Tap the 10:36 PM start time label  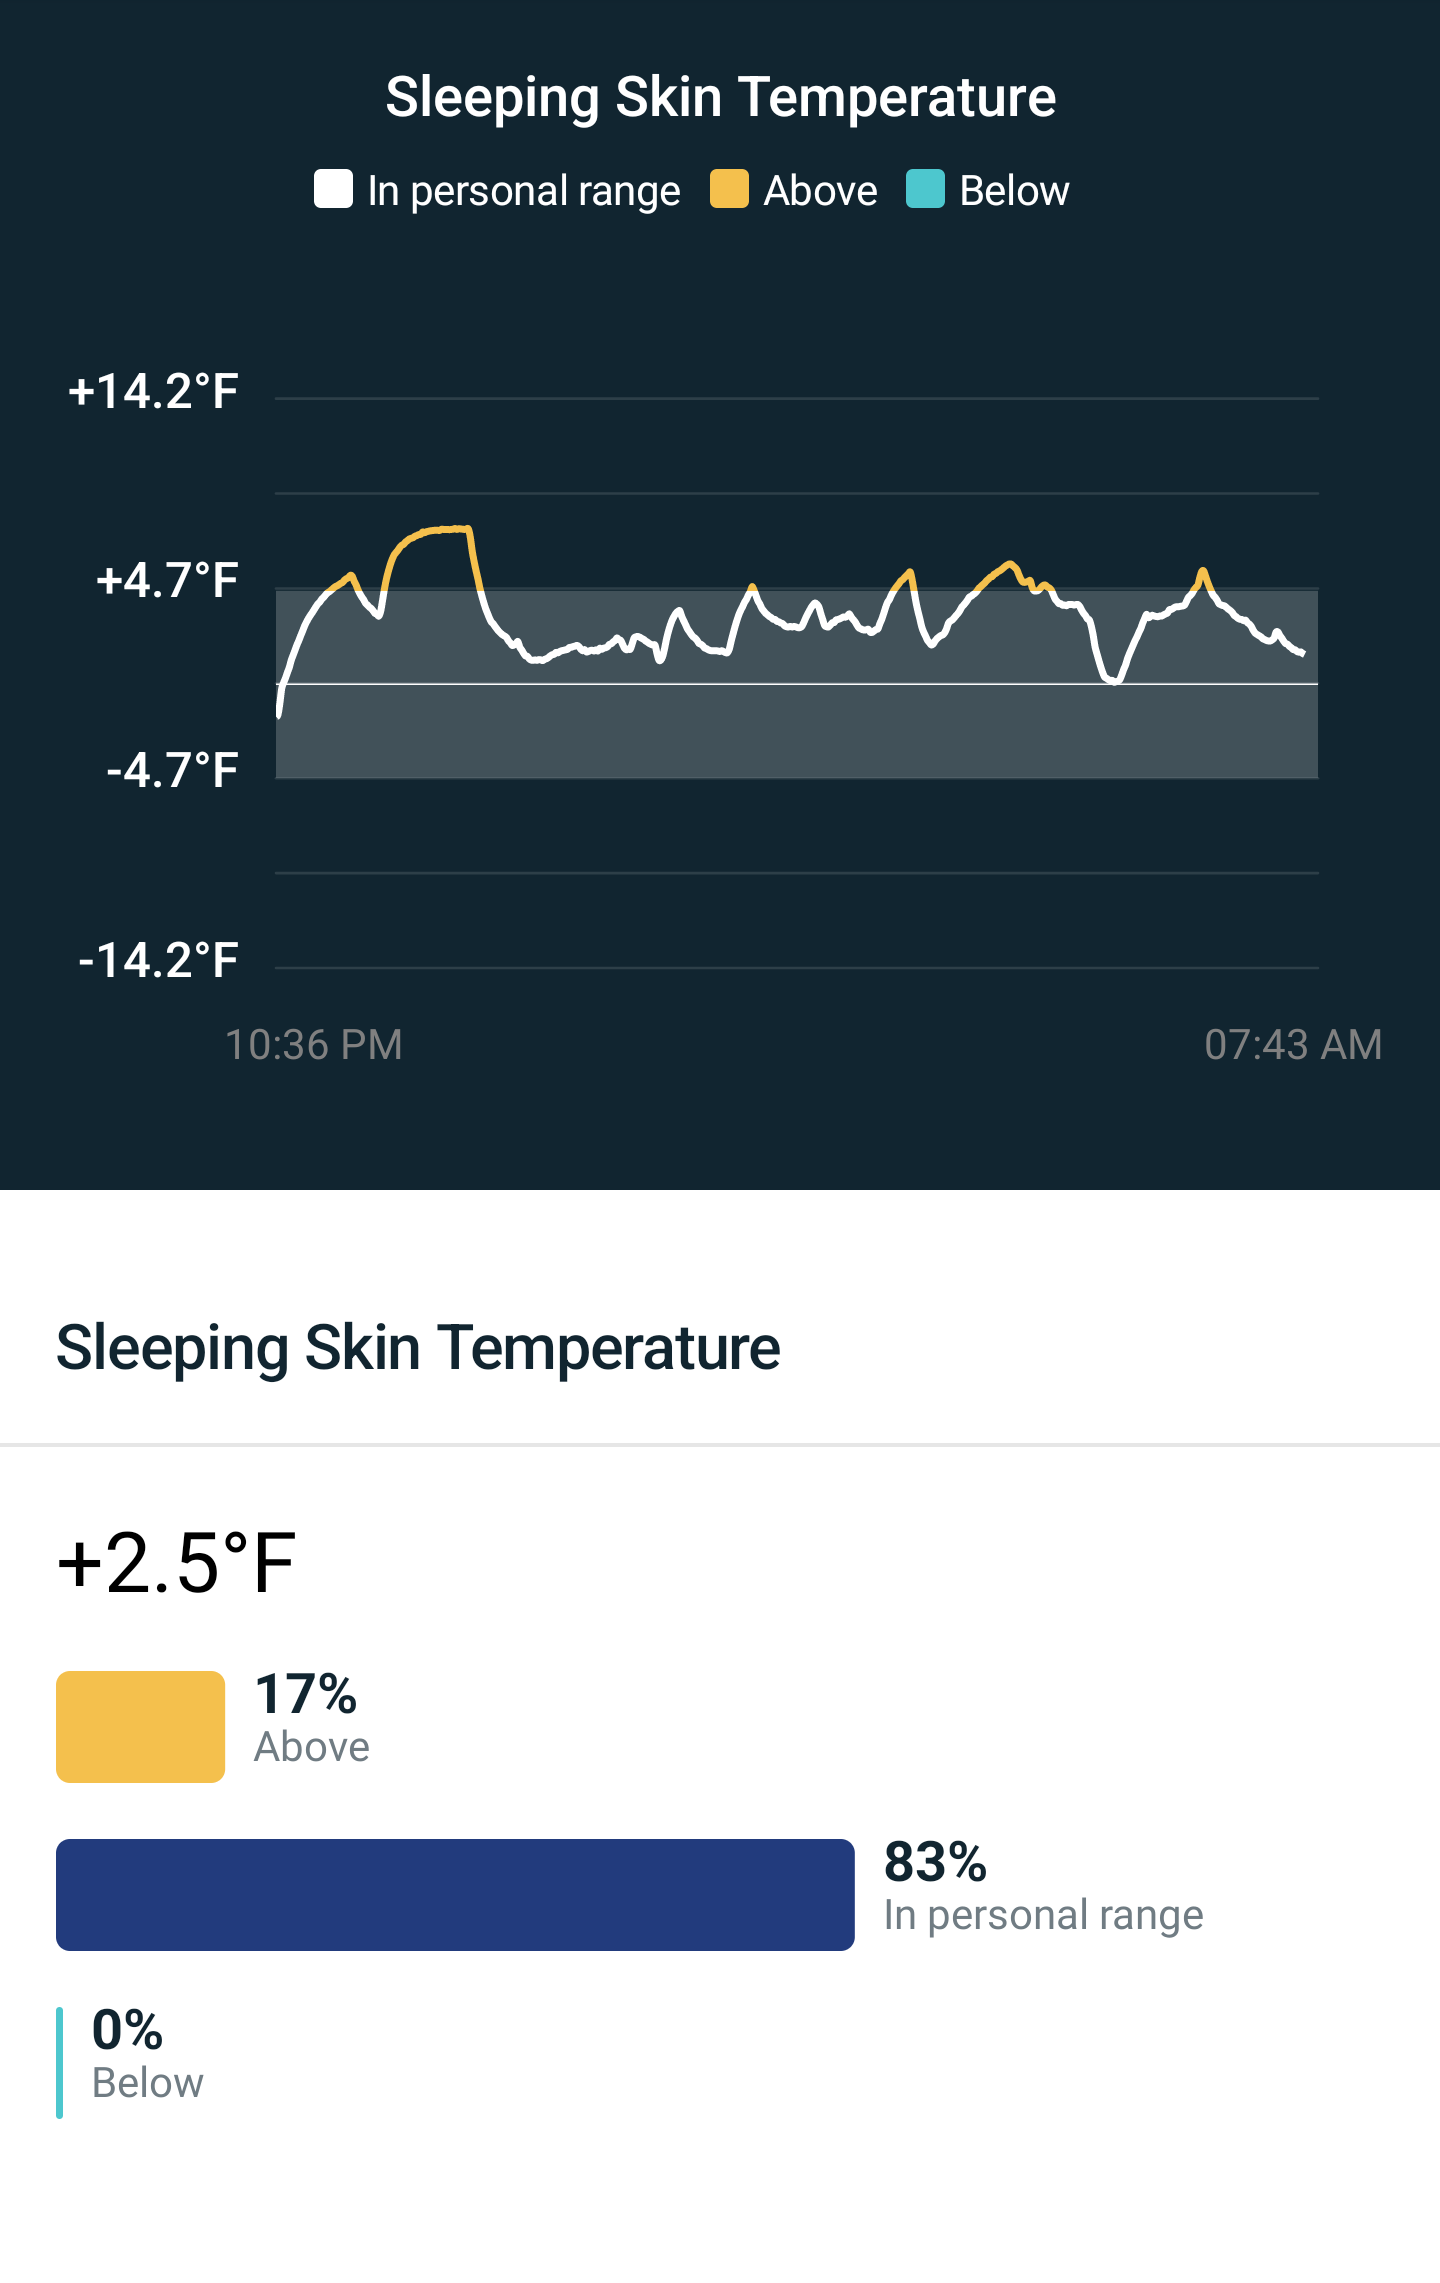coord(313,1045)
